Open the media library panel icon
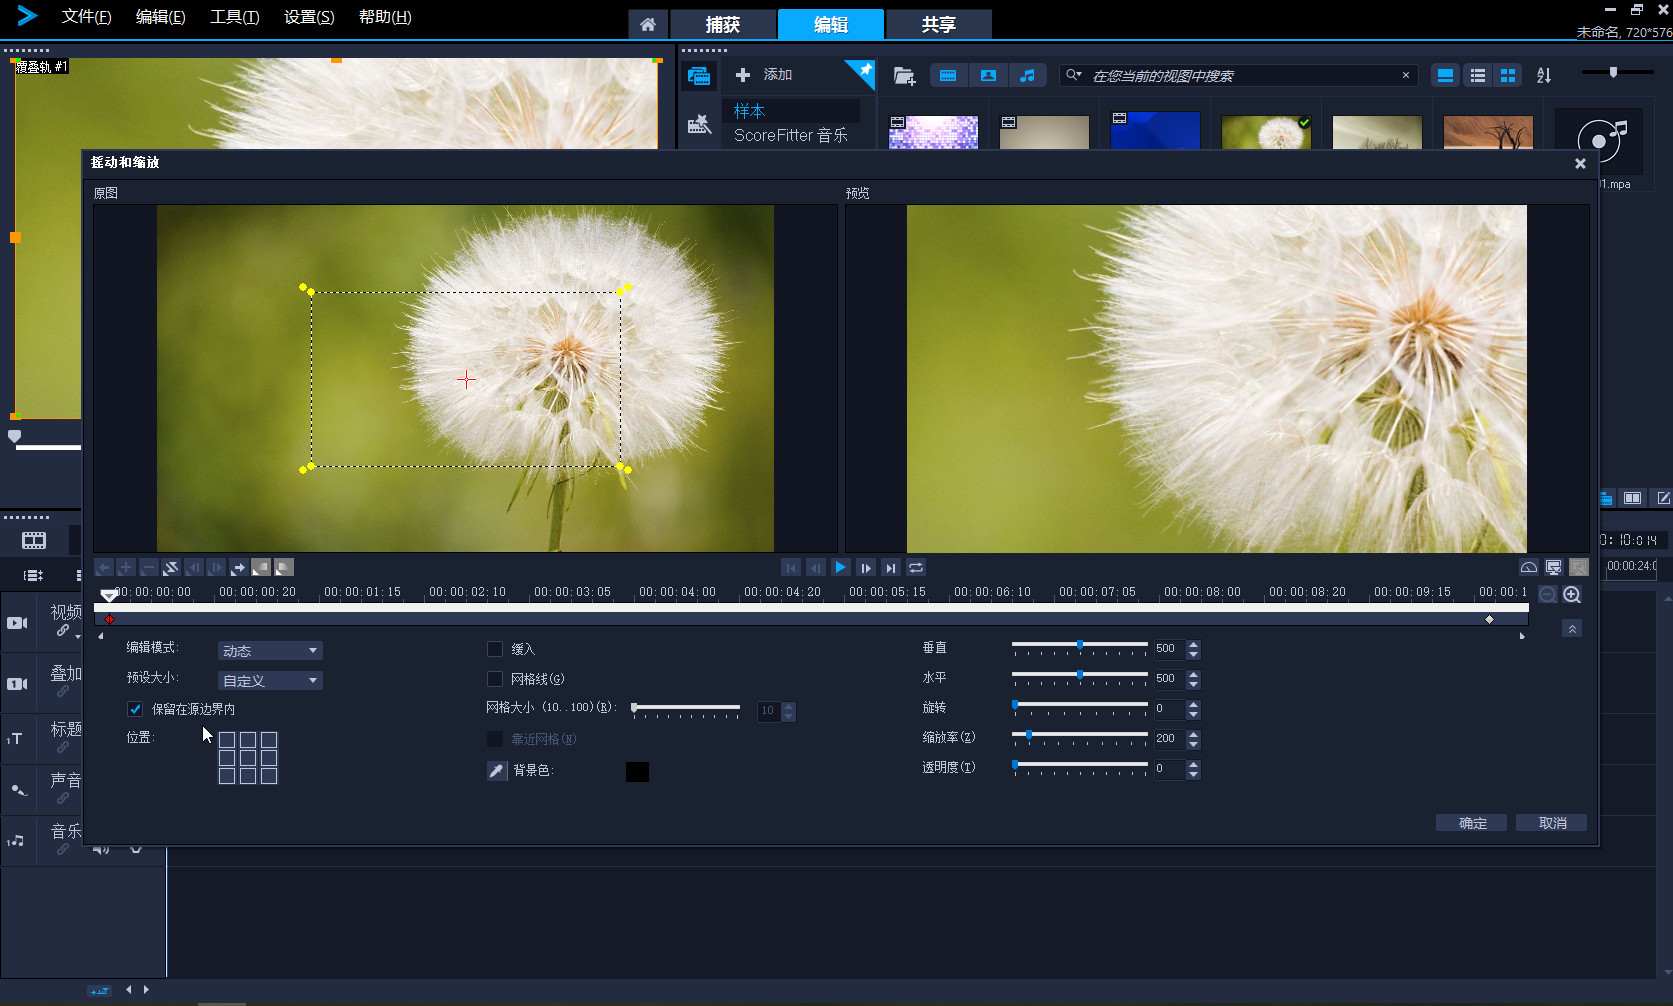The height and width of the screenshot is (1006, 1673). 699,76
